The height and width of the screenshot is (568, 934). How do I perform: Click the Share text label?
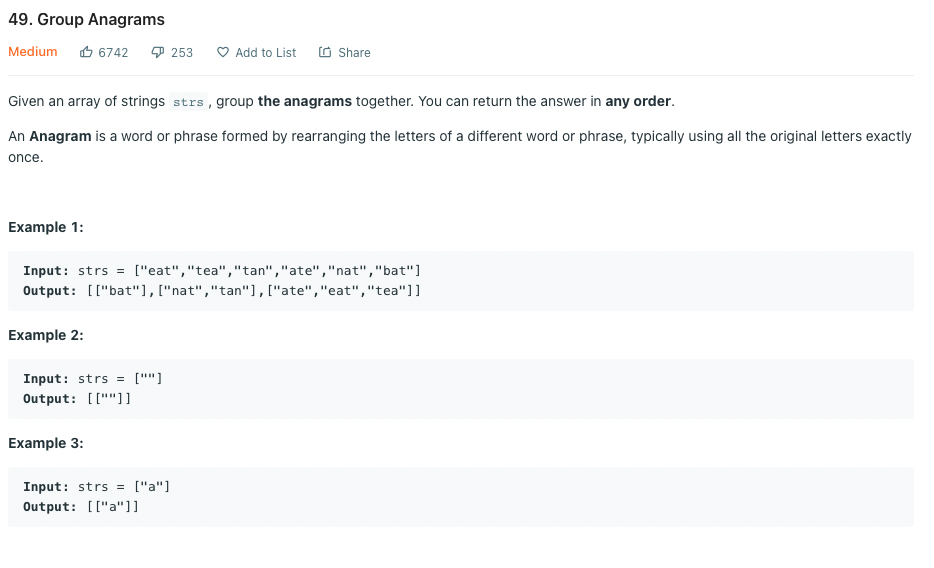click(x=354, y=53)
